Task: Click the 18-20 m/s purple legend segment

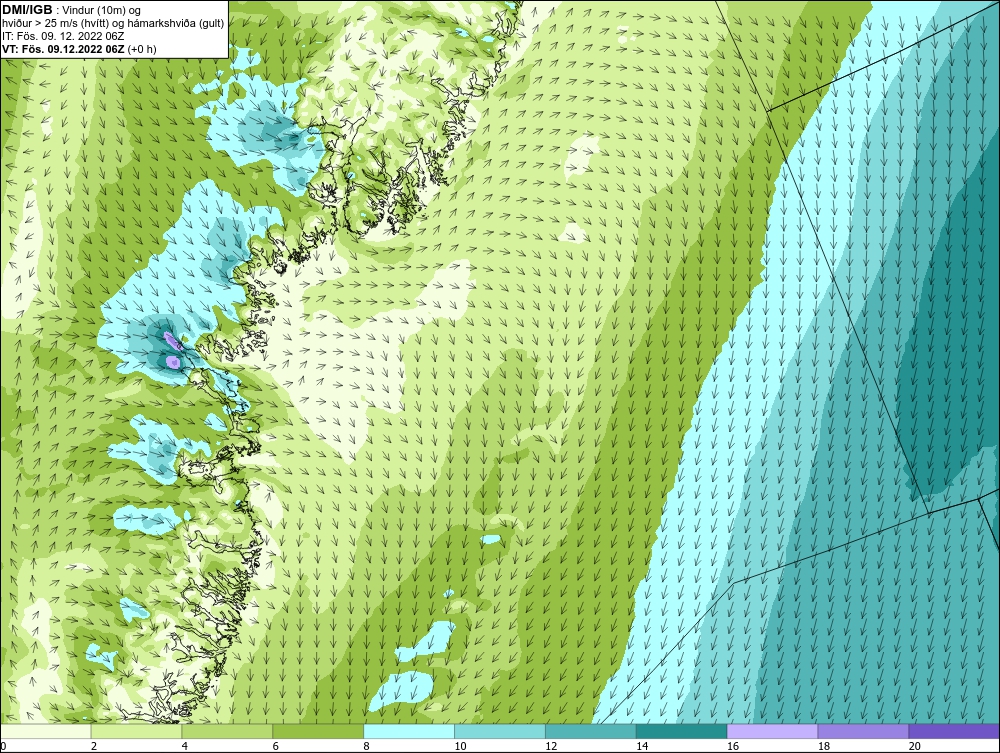Action: pos(864,731)
